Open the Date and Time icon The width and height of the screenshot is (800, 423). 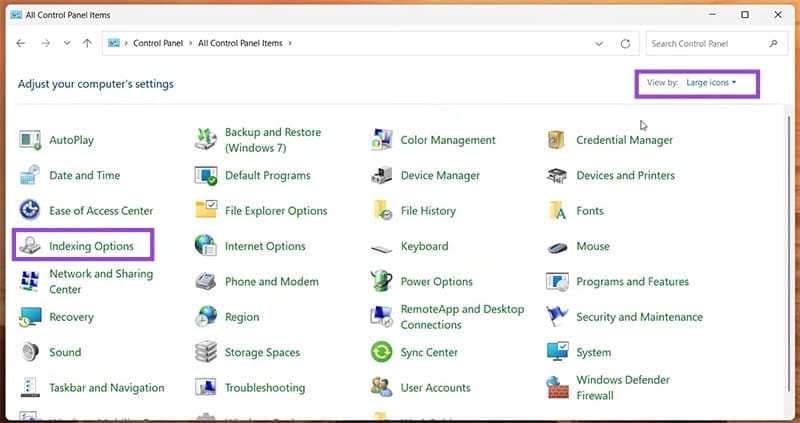[x=30, y=175]
